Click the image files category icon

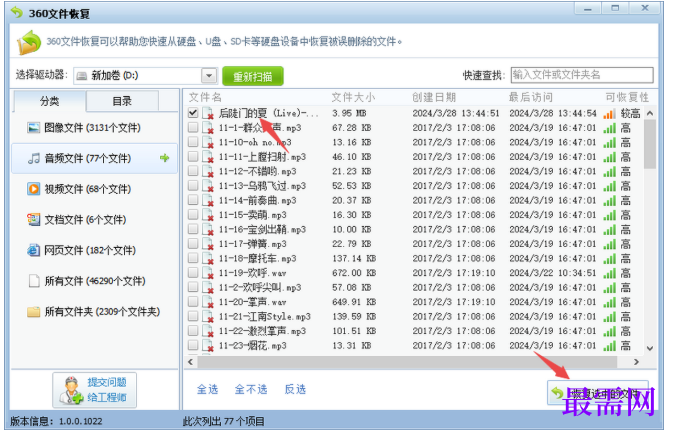(x=34, y=128)
